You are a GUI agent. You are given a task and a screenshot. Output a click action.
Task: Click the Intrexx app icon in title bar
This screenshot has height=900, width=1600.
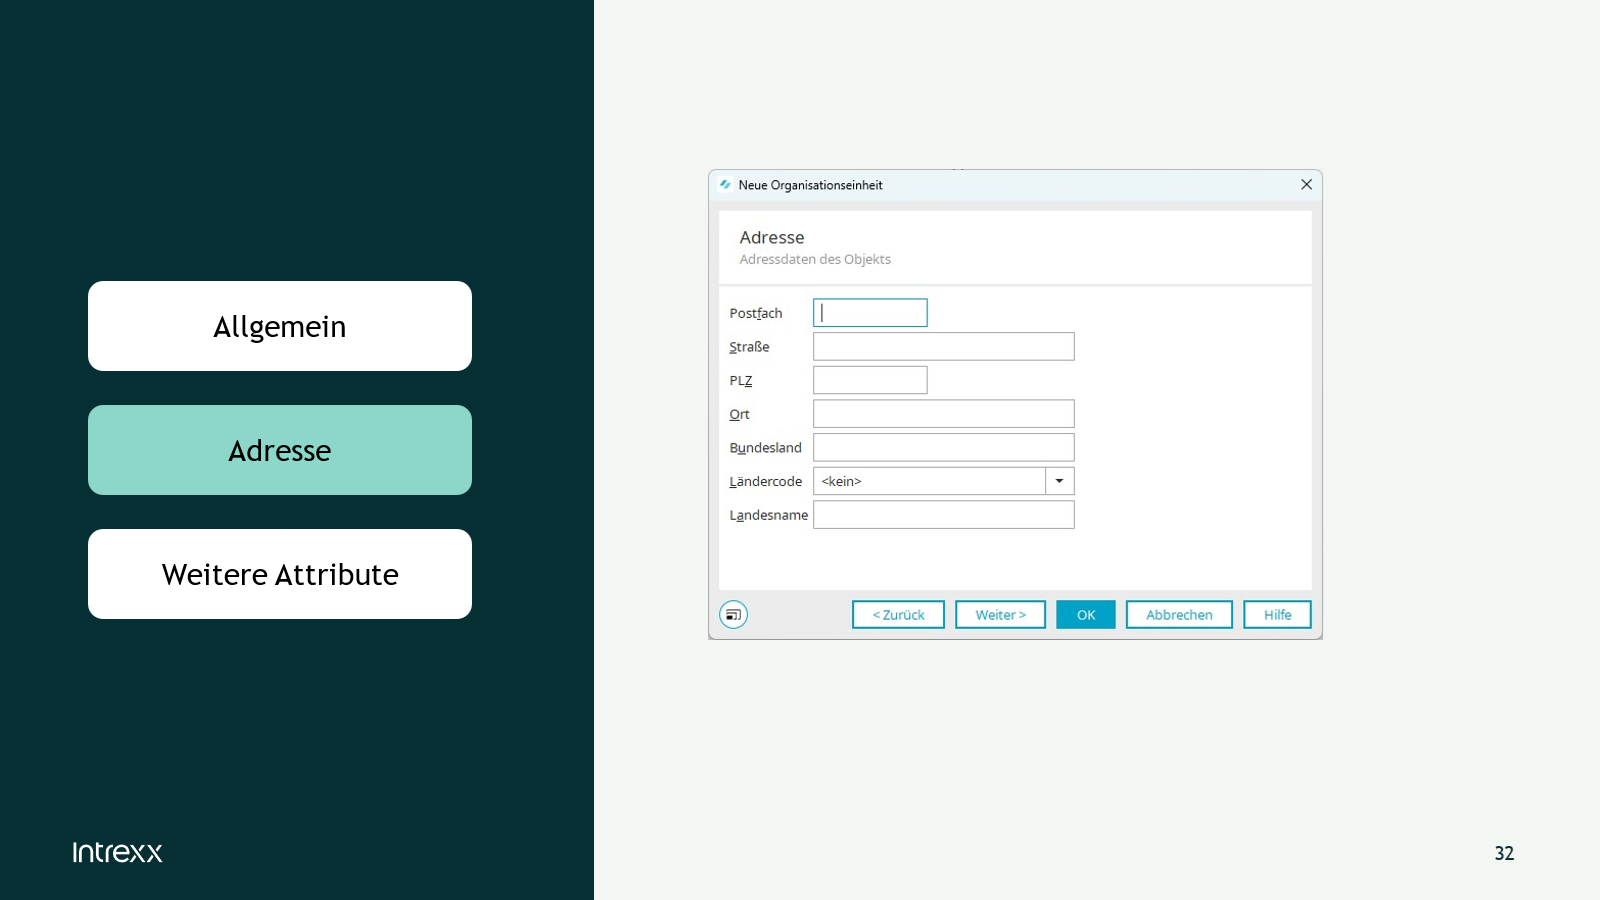[725, 185]
